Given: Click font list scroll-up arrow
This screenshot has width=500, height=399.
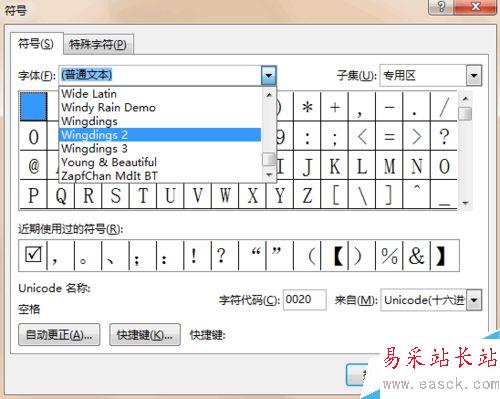Looking at the screenshot, I should pos(269,95).
